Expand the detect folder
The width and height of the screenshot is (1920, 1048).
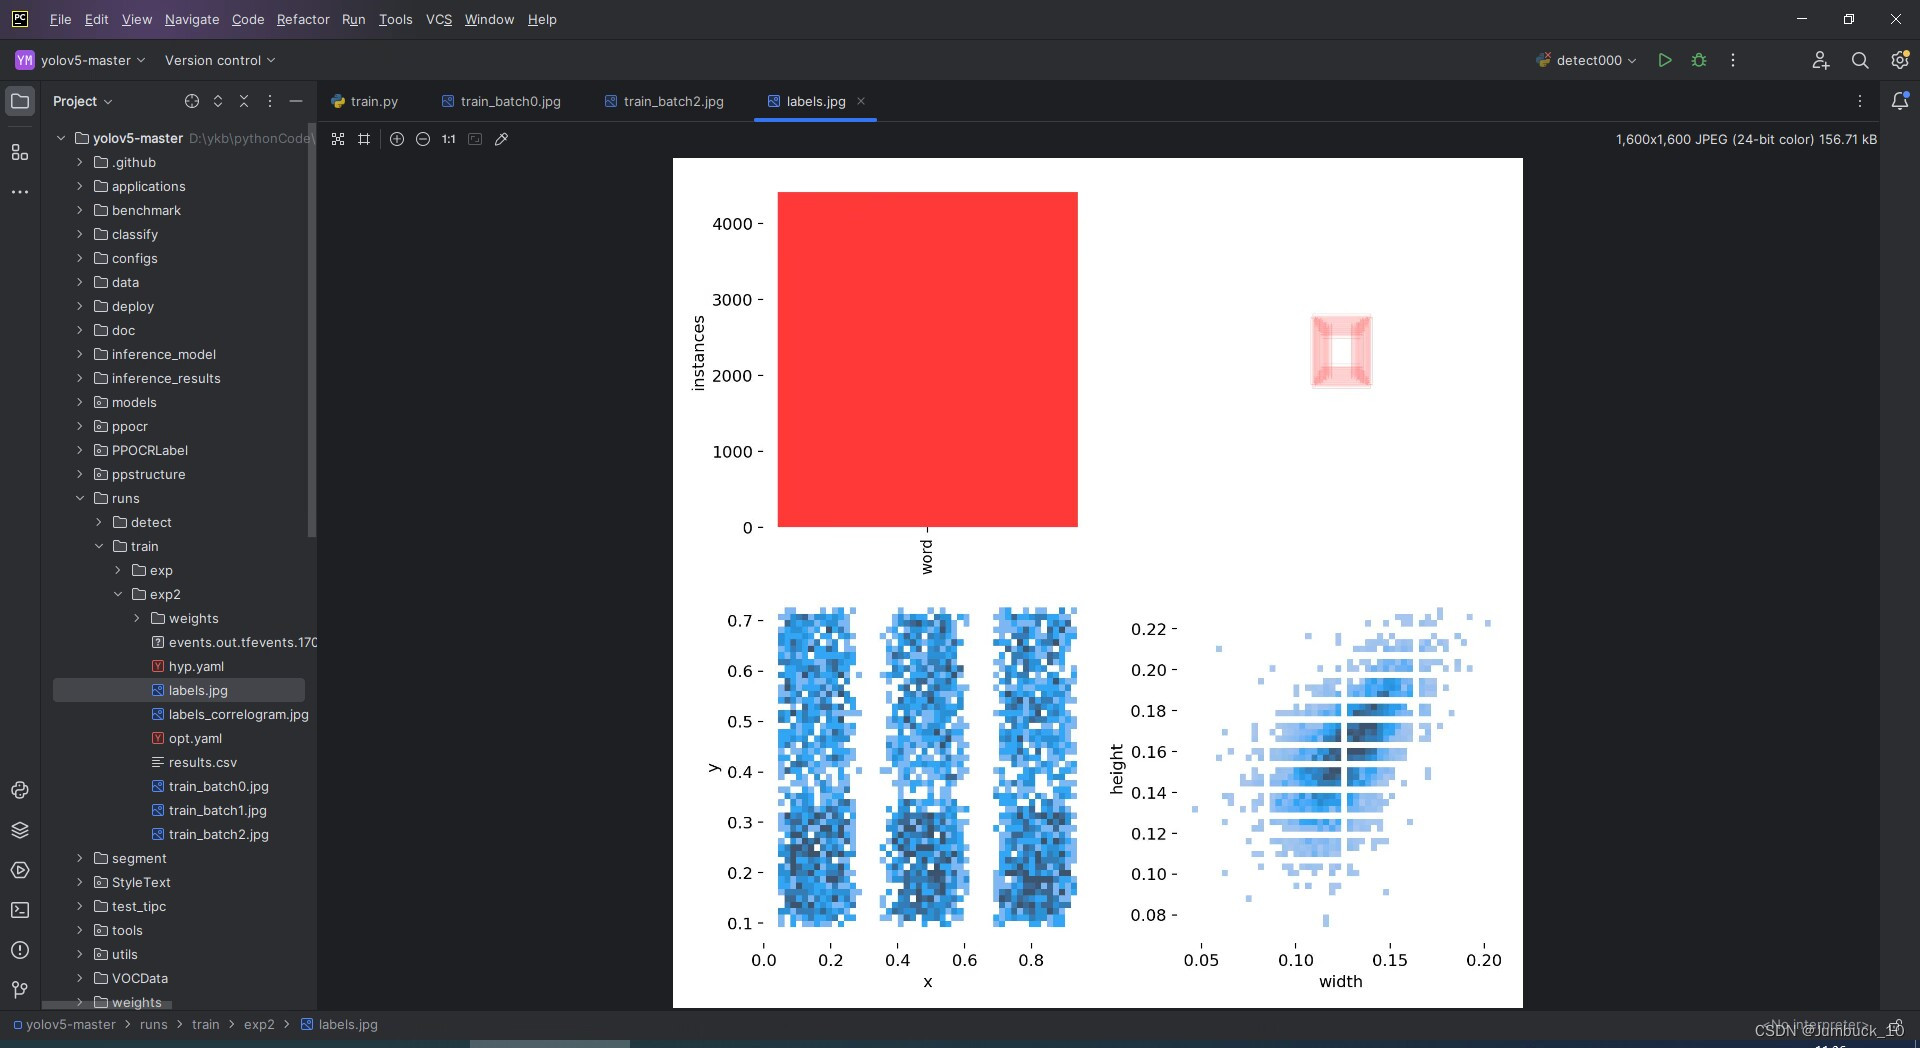pos(99,522)
